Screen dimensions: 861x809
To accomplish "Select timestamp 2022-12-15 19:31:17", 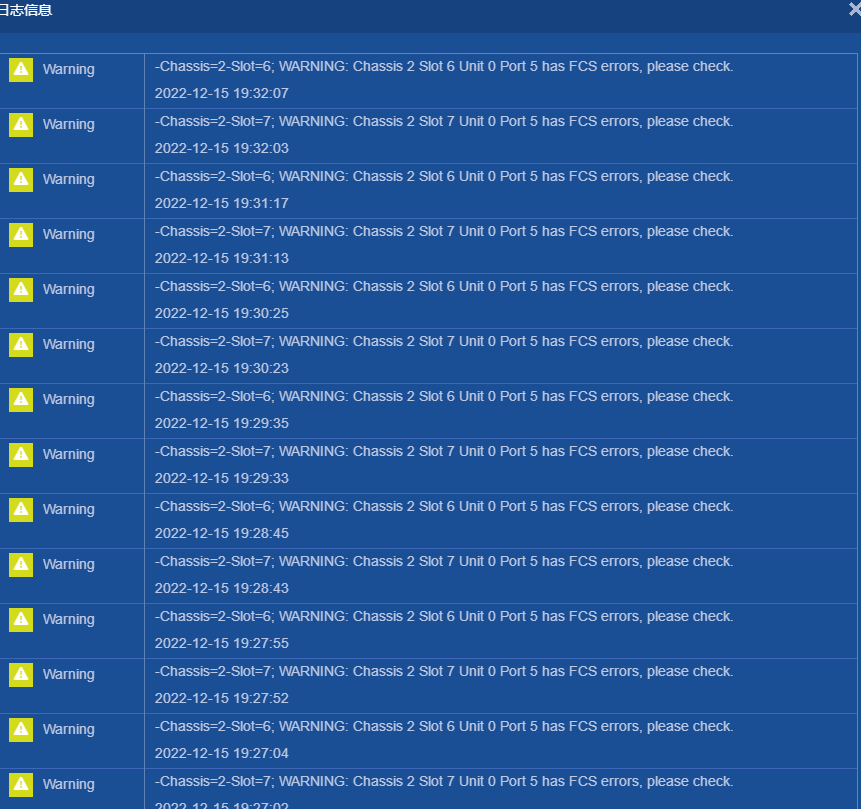I will click(x=221, y=203).
